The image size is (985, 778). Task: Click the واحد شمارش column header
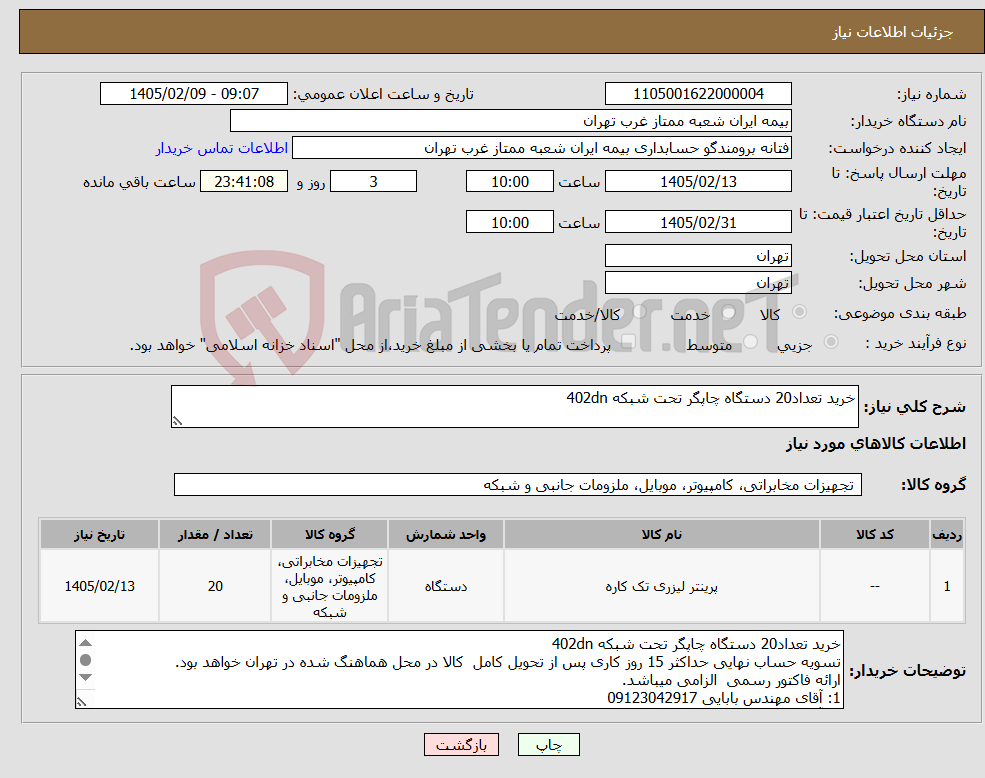click(x=445, y=534)
